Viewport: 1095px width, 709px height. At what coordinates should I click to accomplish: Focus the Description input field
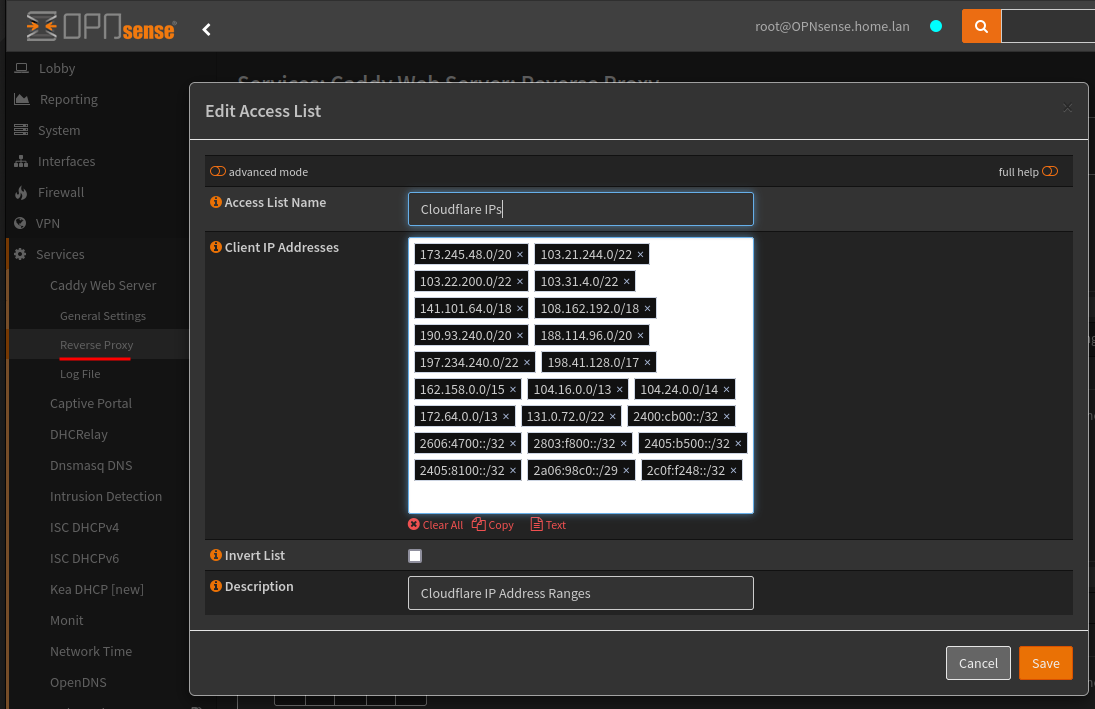580,593
